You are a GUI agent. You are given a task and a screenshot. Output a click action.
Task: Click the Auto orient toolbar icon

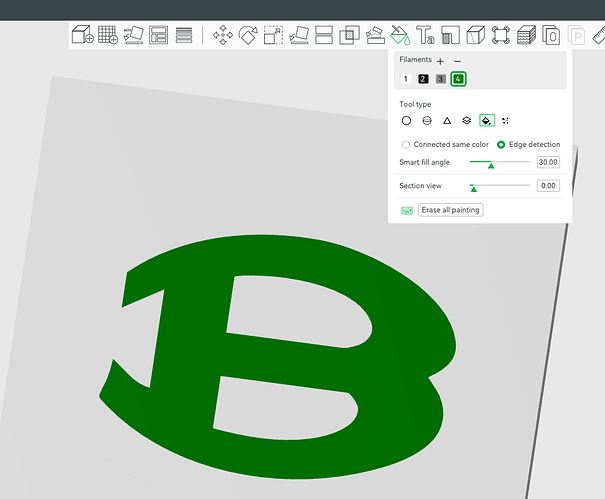[134, 35]
